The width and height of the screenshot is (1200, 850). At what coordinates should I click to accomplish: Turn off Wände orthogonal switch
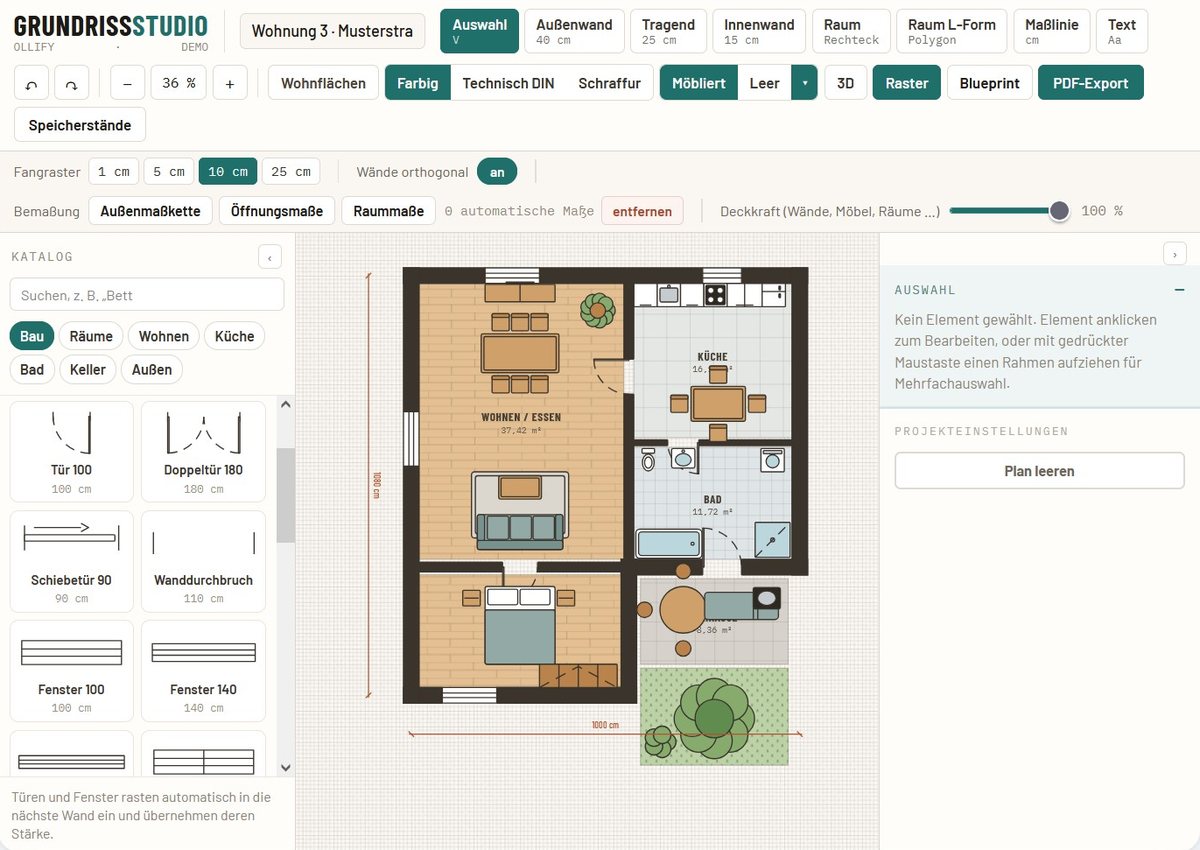tap(497, 172)
